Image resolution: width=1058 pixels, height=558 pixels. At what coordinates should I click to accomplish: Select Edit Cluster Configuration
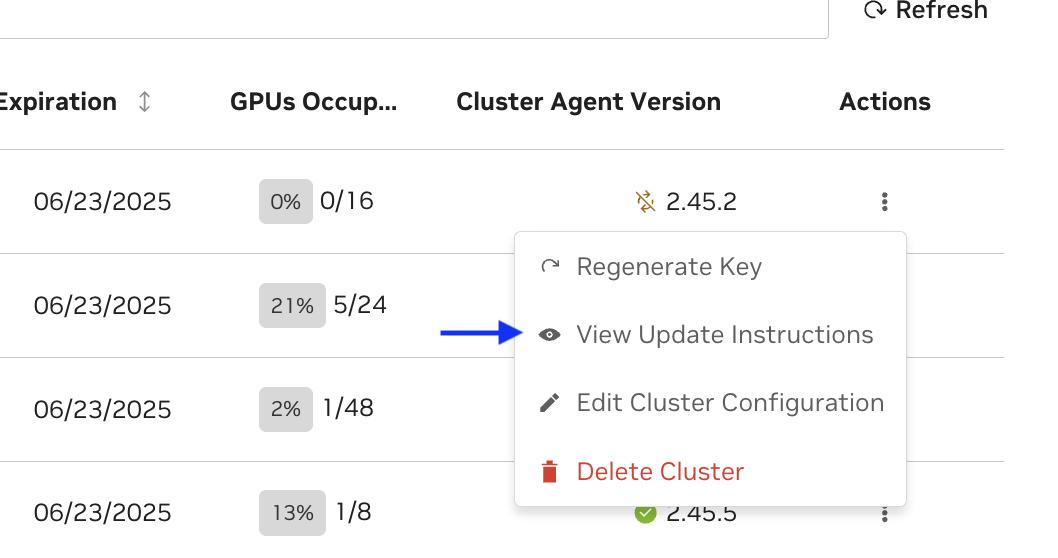pyautogui.click(x=730, y=403)
